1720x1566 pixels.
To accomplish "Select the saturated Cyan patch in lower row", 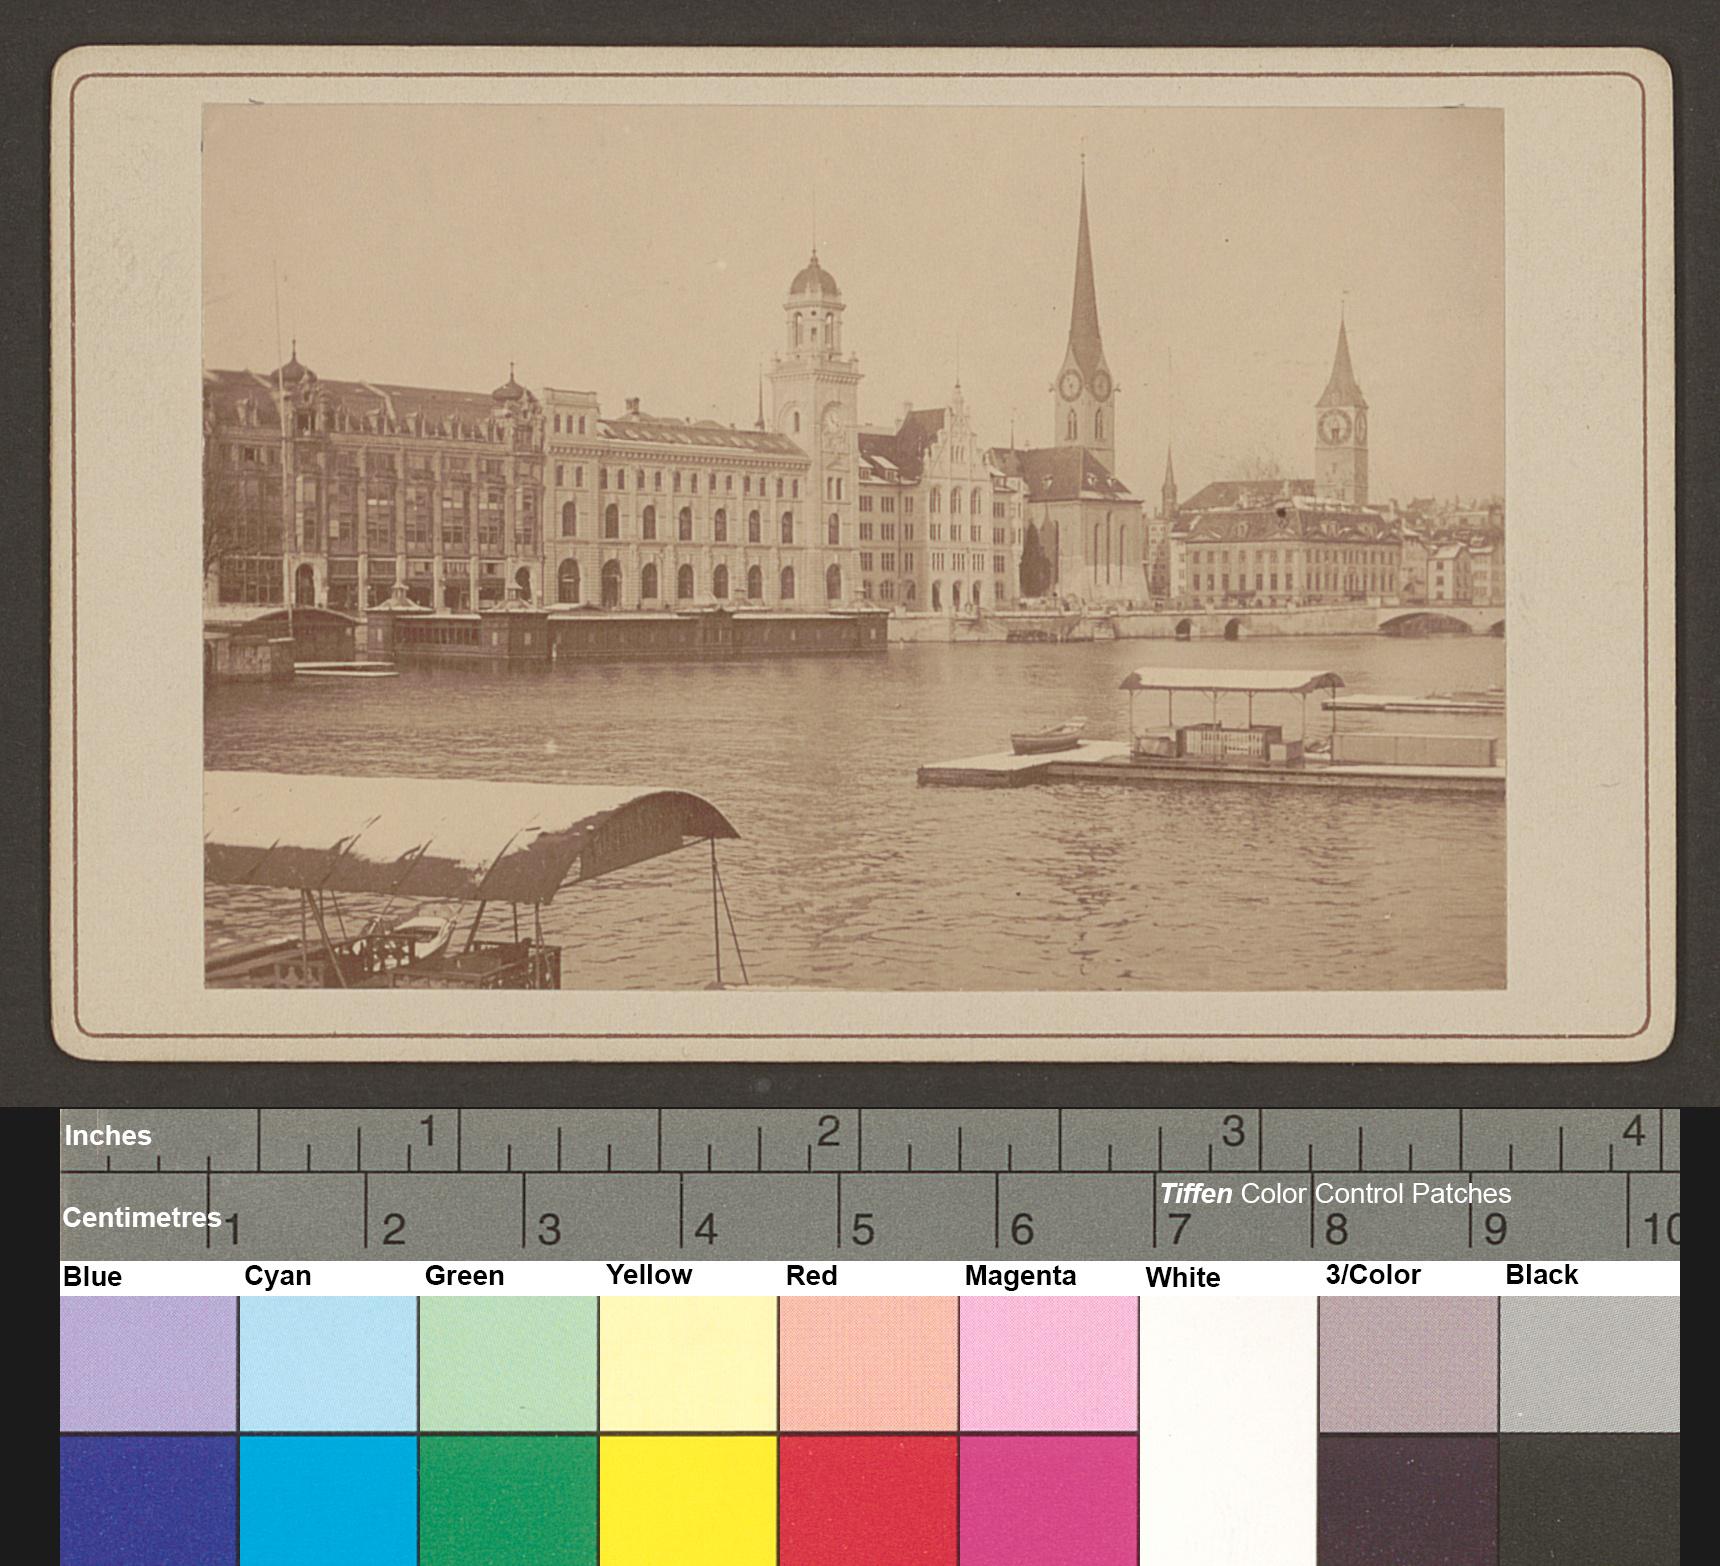I will 328,1501.
